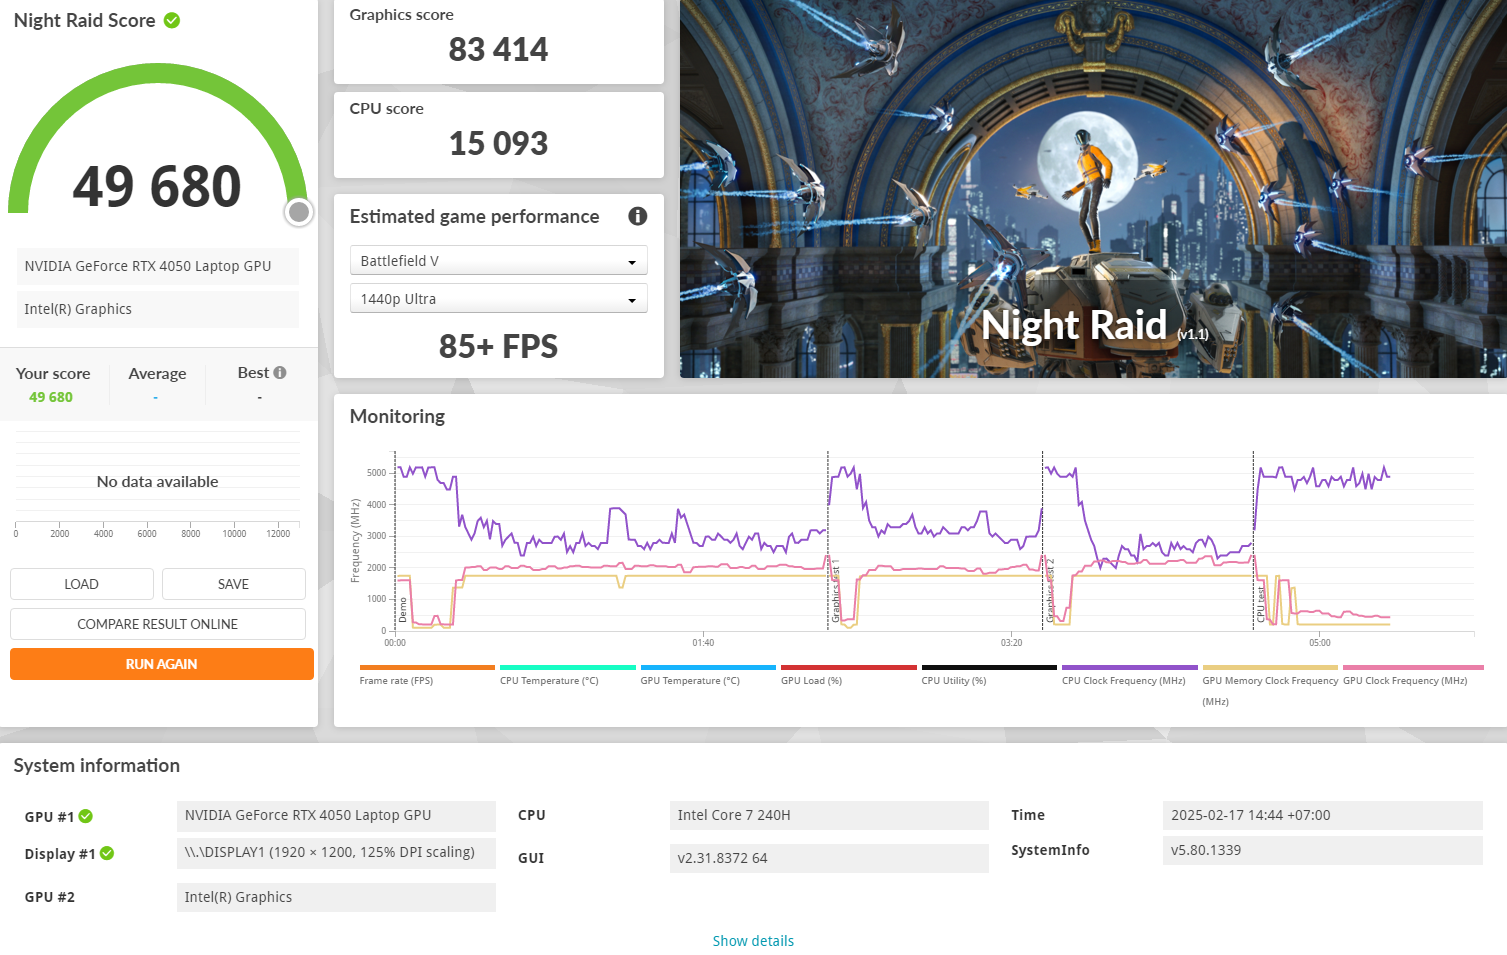Click the green checkmark beside Display #1

pyautogui.click(x=108, y=853)
